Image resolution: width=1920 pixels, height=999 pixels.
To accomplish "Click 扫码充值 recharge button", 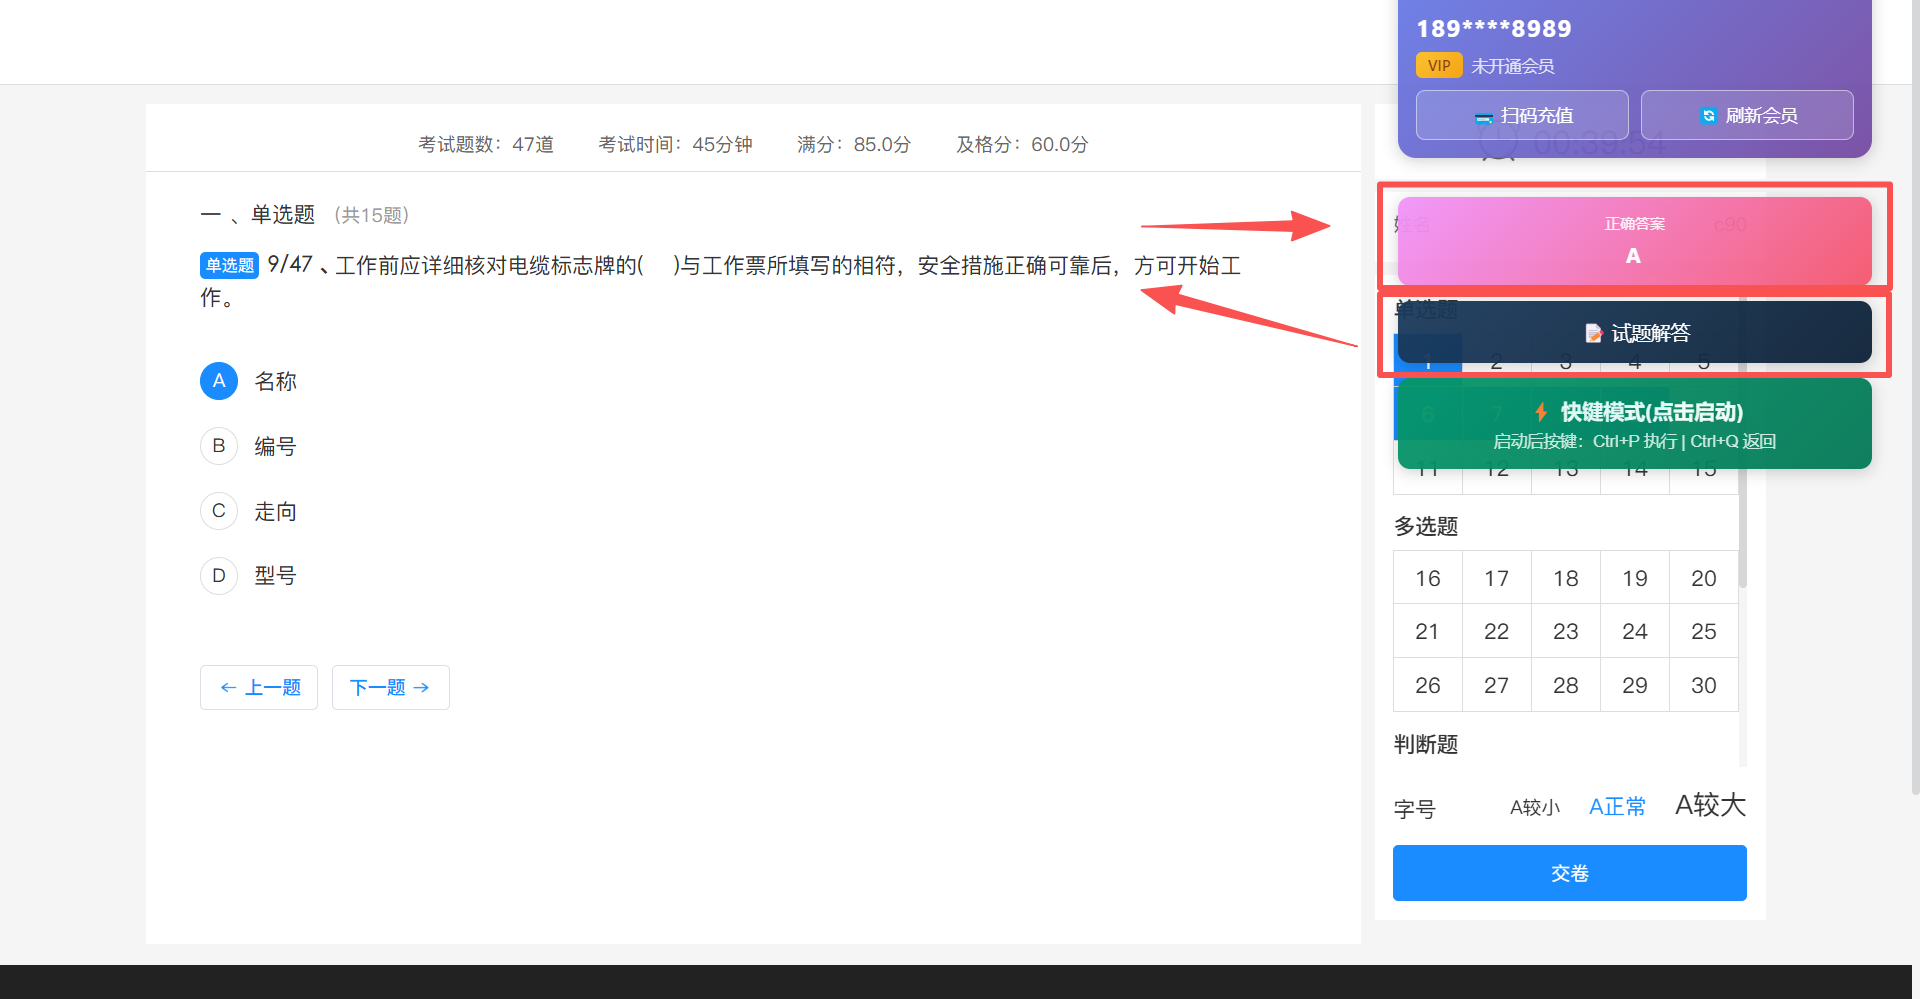I will tap(1522, 115).
